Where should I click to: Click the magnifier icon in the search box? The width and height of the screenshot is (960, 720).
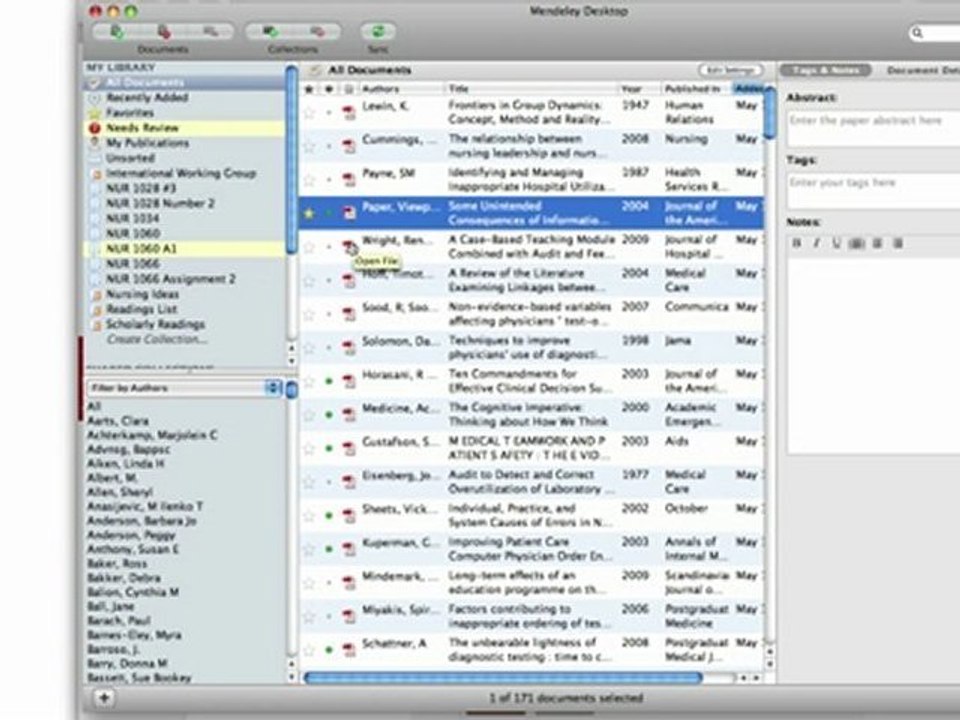point(917,32)
